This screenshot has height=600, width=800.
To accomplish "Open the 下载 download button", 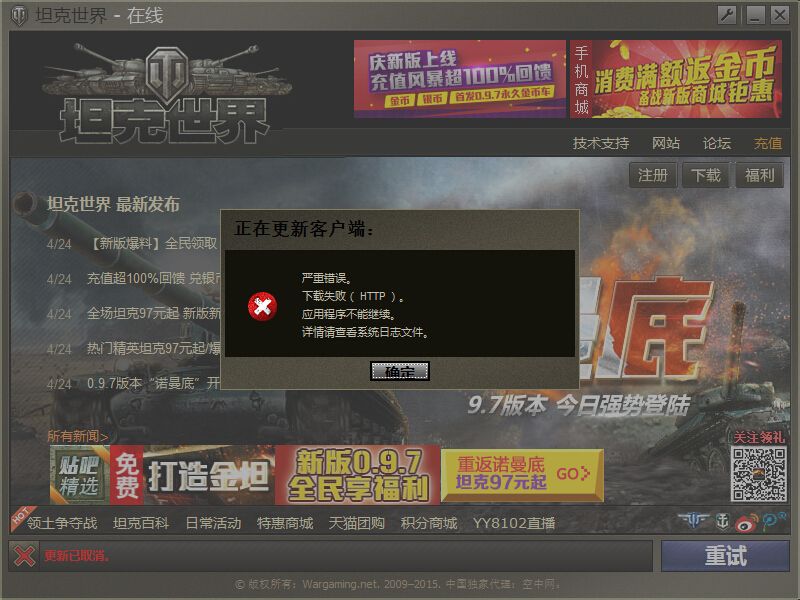I will pos(706,176).
